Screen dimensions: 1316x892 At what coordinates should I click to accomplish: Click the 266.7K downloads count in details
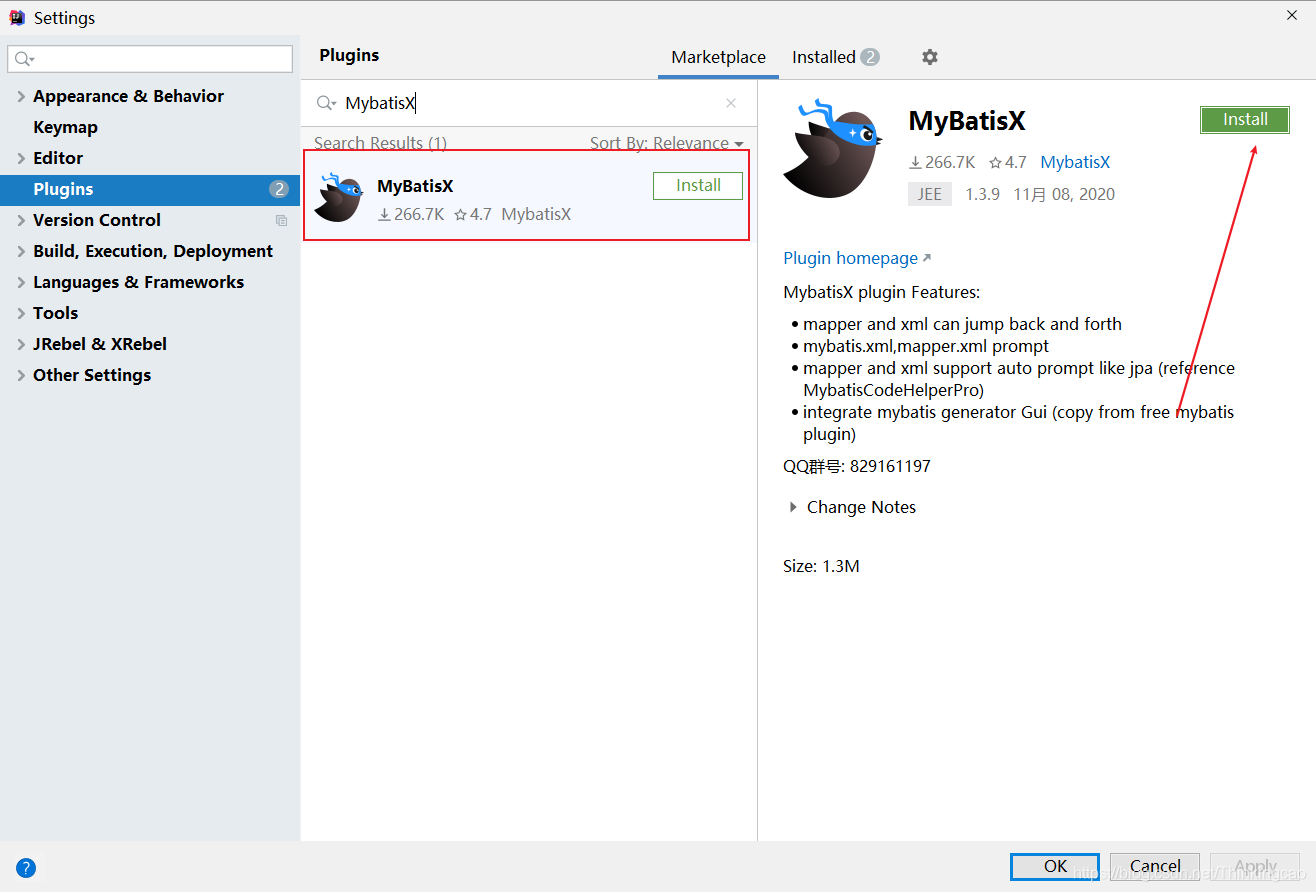point(941,162)
